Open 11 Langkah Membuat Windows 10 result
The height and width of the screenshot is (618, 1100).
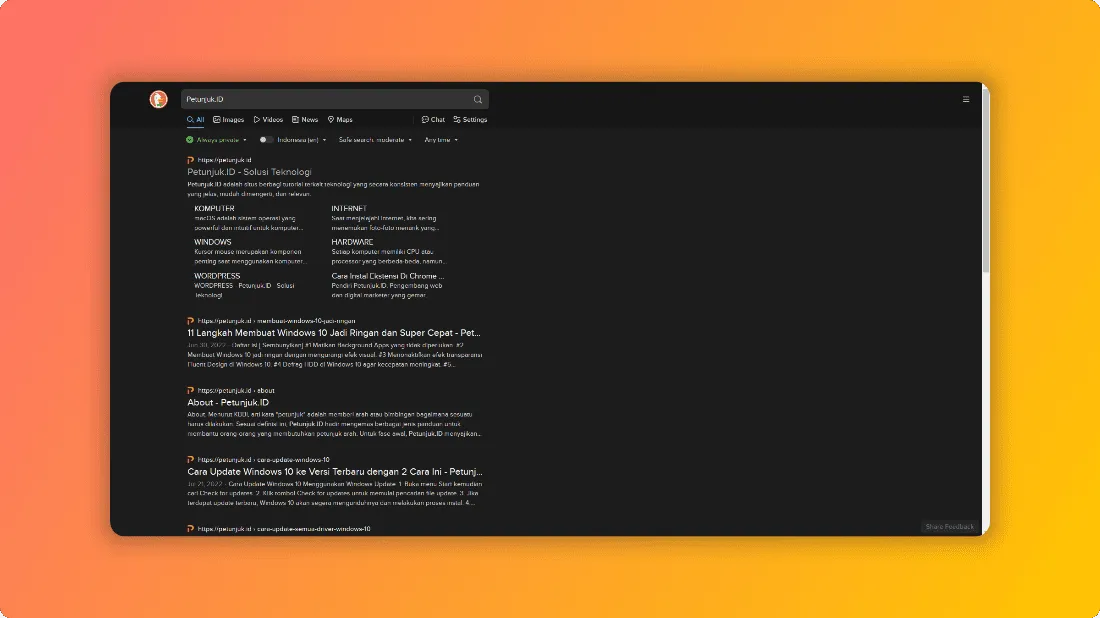click(334, 333)
